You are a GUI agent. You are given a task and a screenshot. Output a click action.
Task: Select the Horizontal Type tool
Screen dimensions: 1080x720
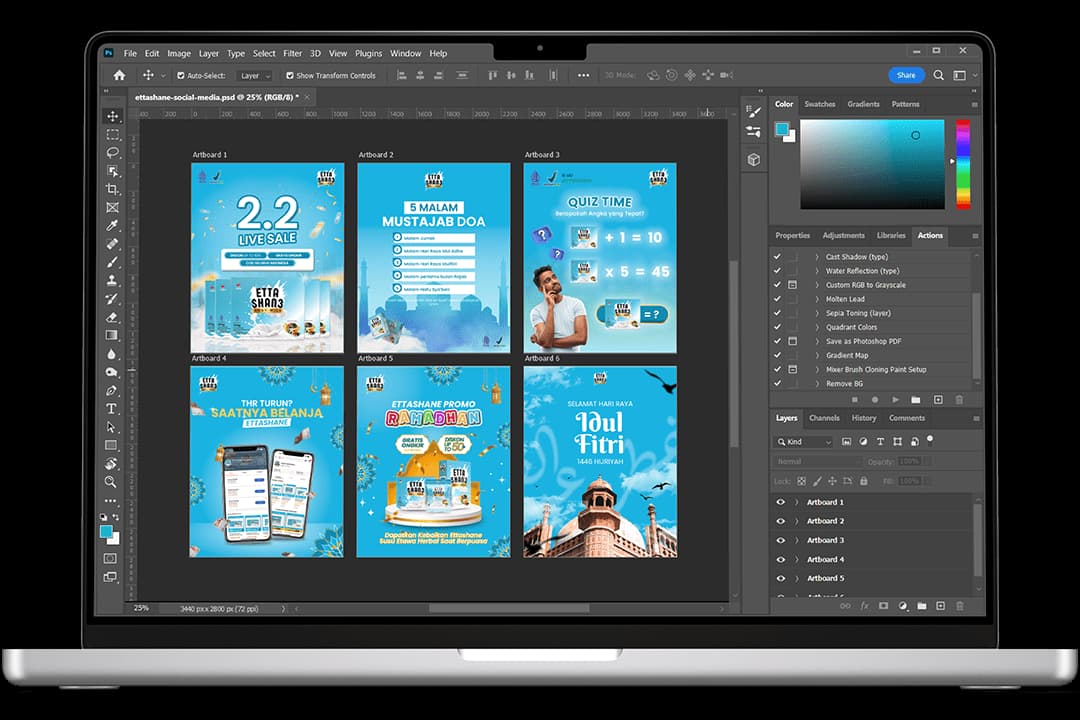point(112,409)
